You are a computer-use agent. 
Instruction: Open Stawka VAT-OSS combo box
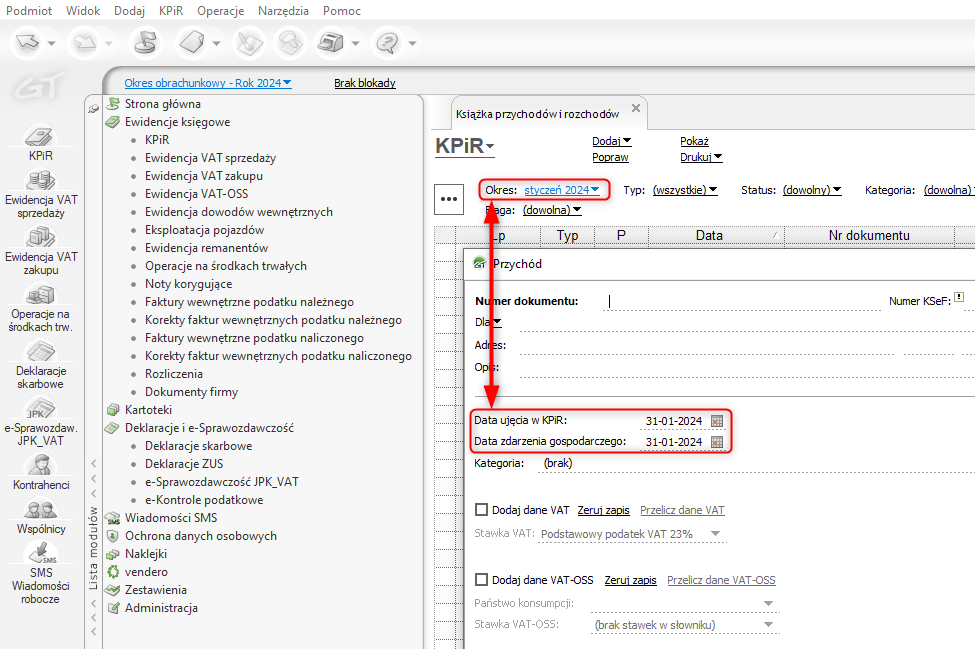[x=685, y=625]
